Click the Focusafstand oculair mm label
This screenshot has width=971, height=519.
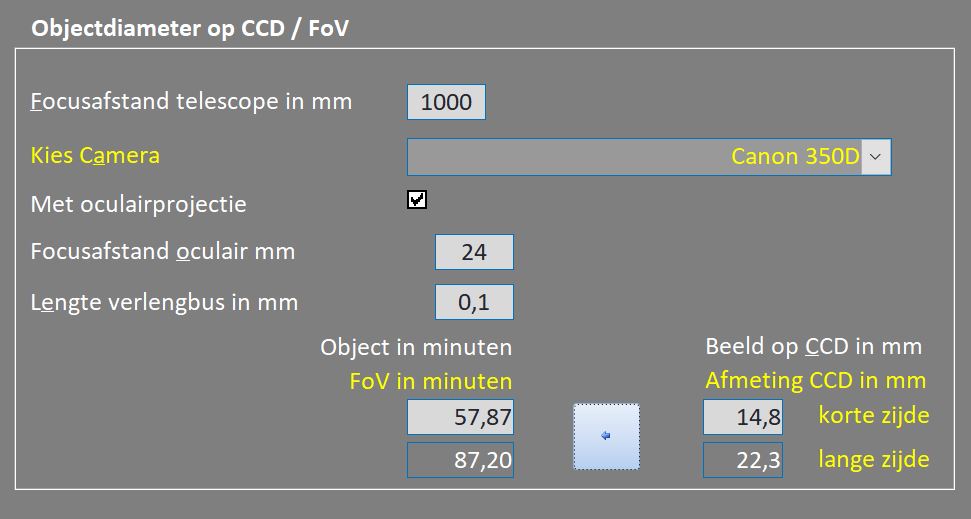[x=163, y=251]
